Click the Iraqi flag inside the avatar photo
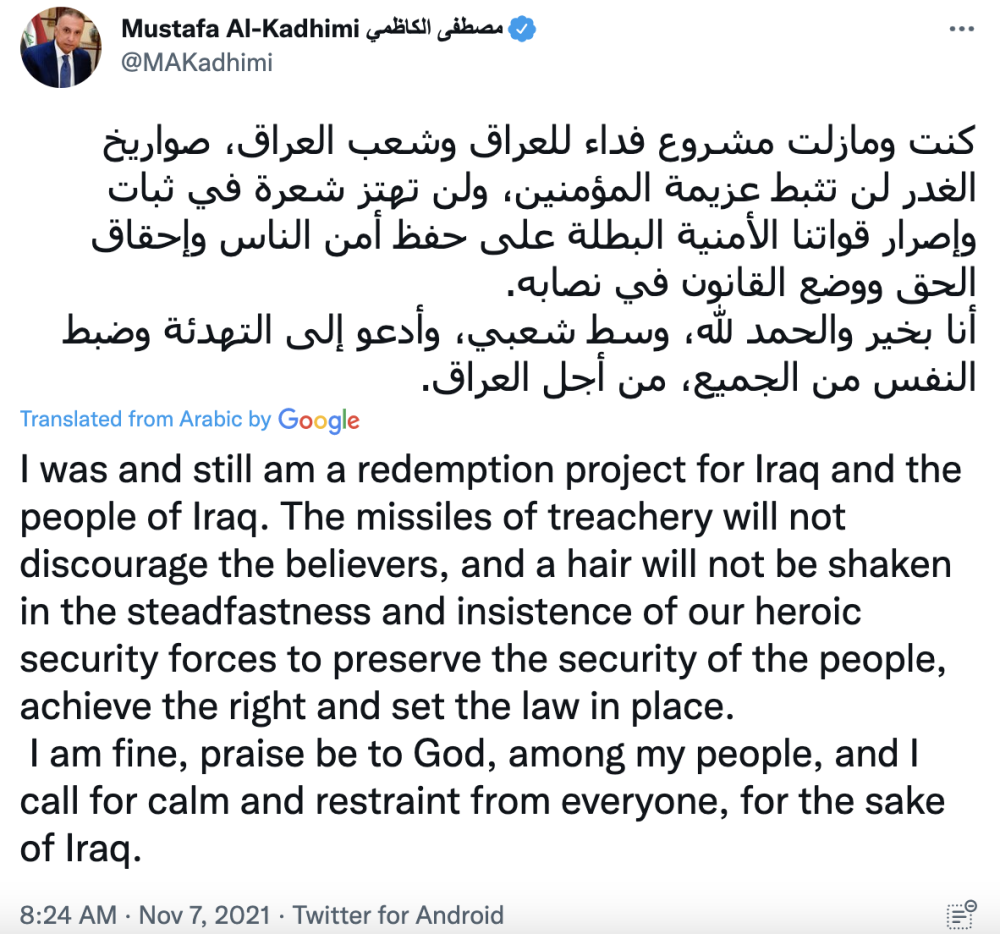The width and height of the screenshot is (1000, 934). 29,36
